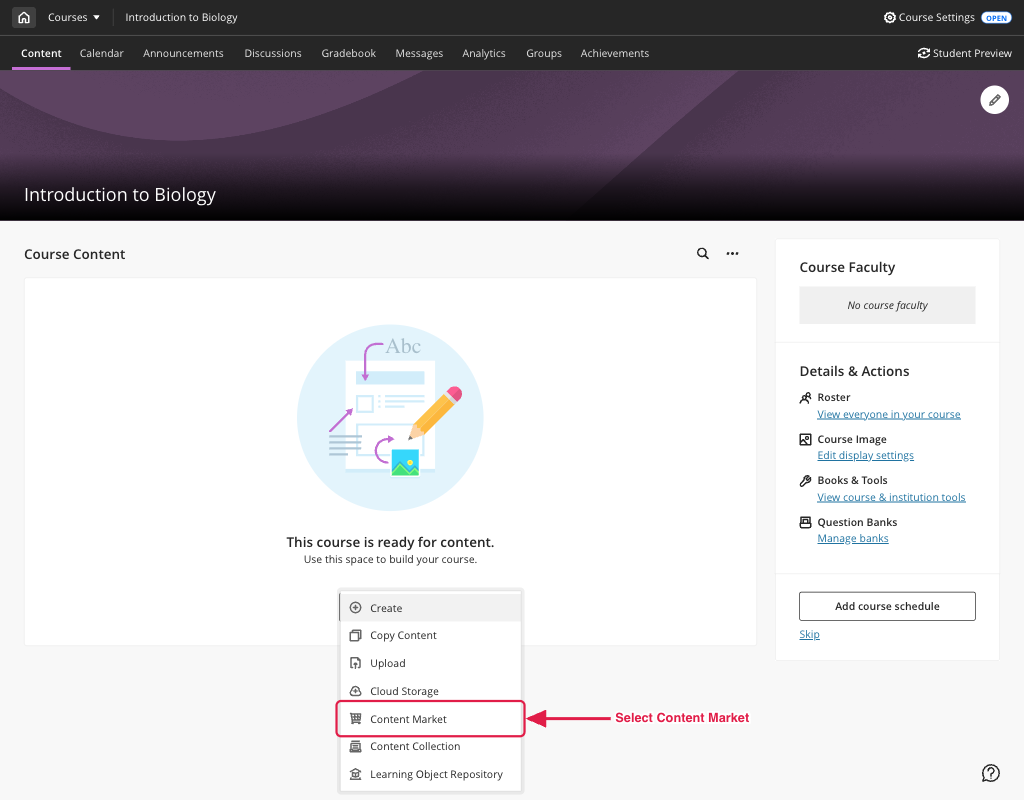Switch to the Calendar tab
The width and height of the screenshot is (1024, 800).
101,54
